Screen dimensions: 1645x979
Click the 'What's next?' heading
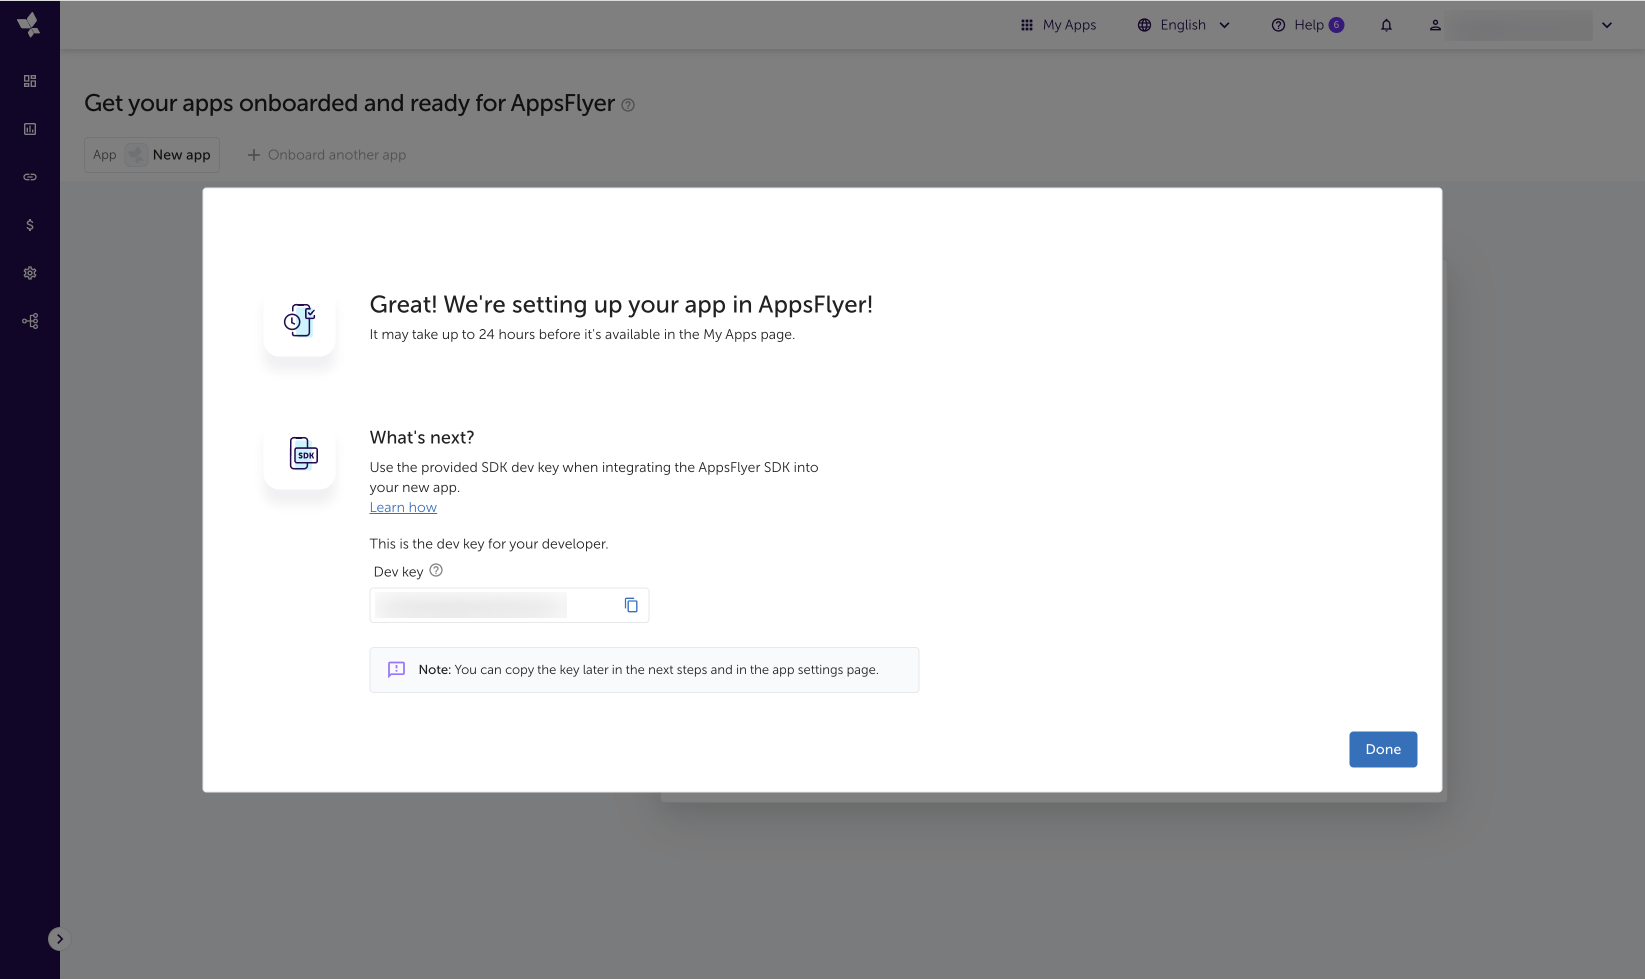[x=422, y=438]
